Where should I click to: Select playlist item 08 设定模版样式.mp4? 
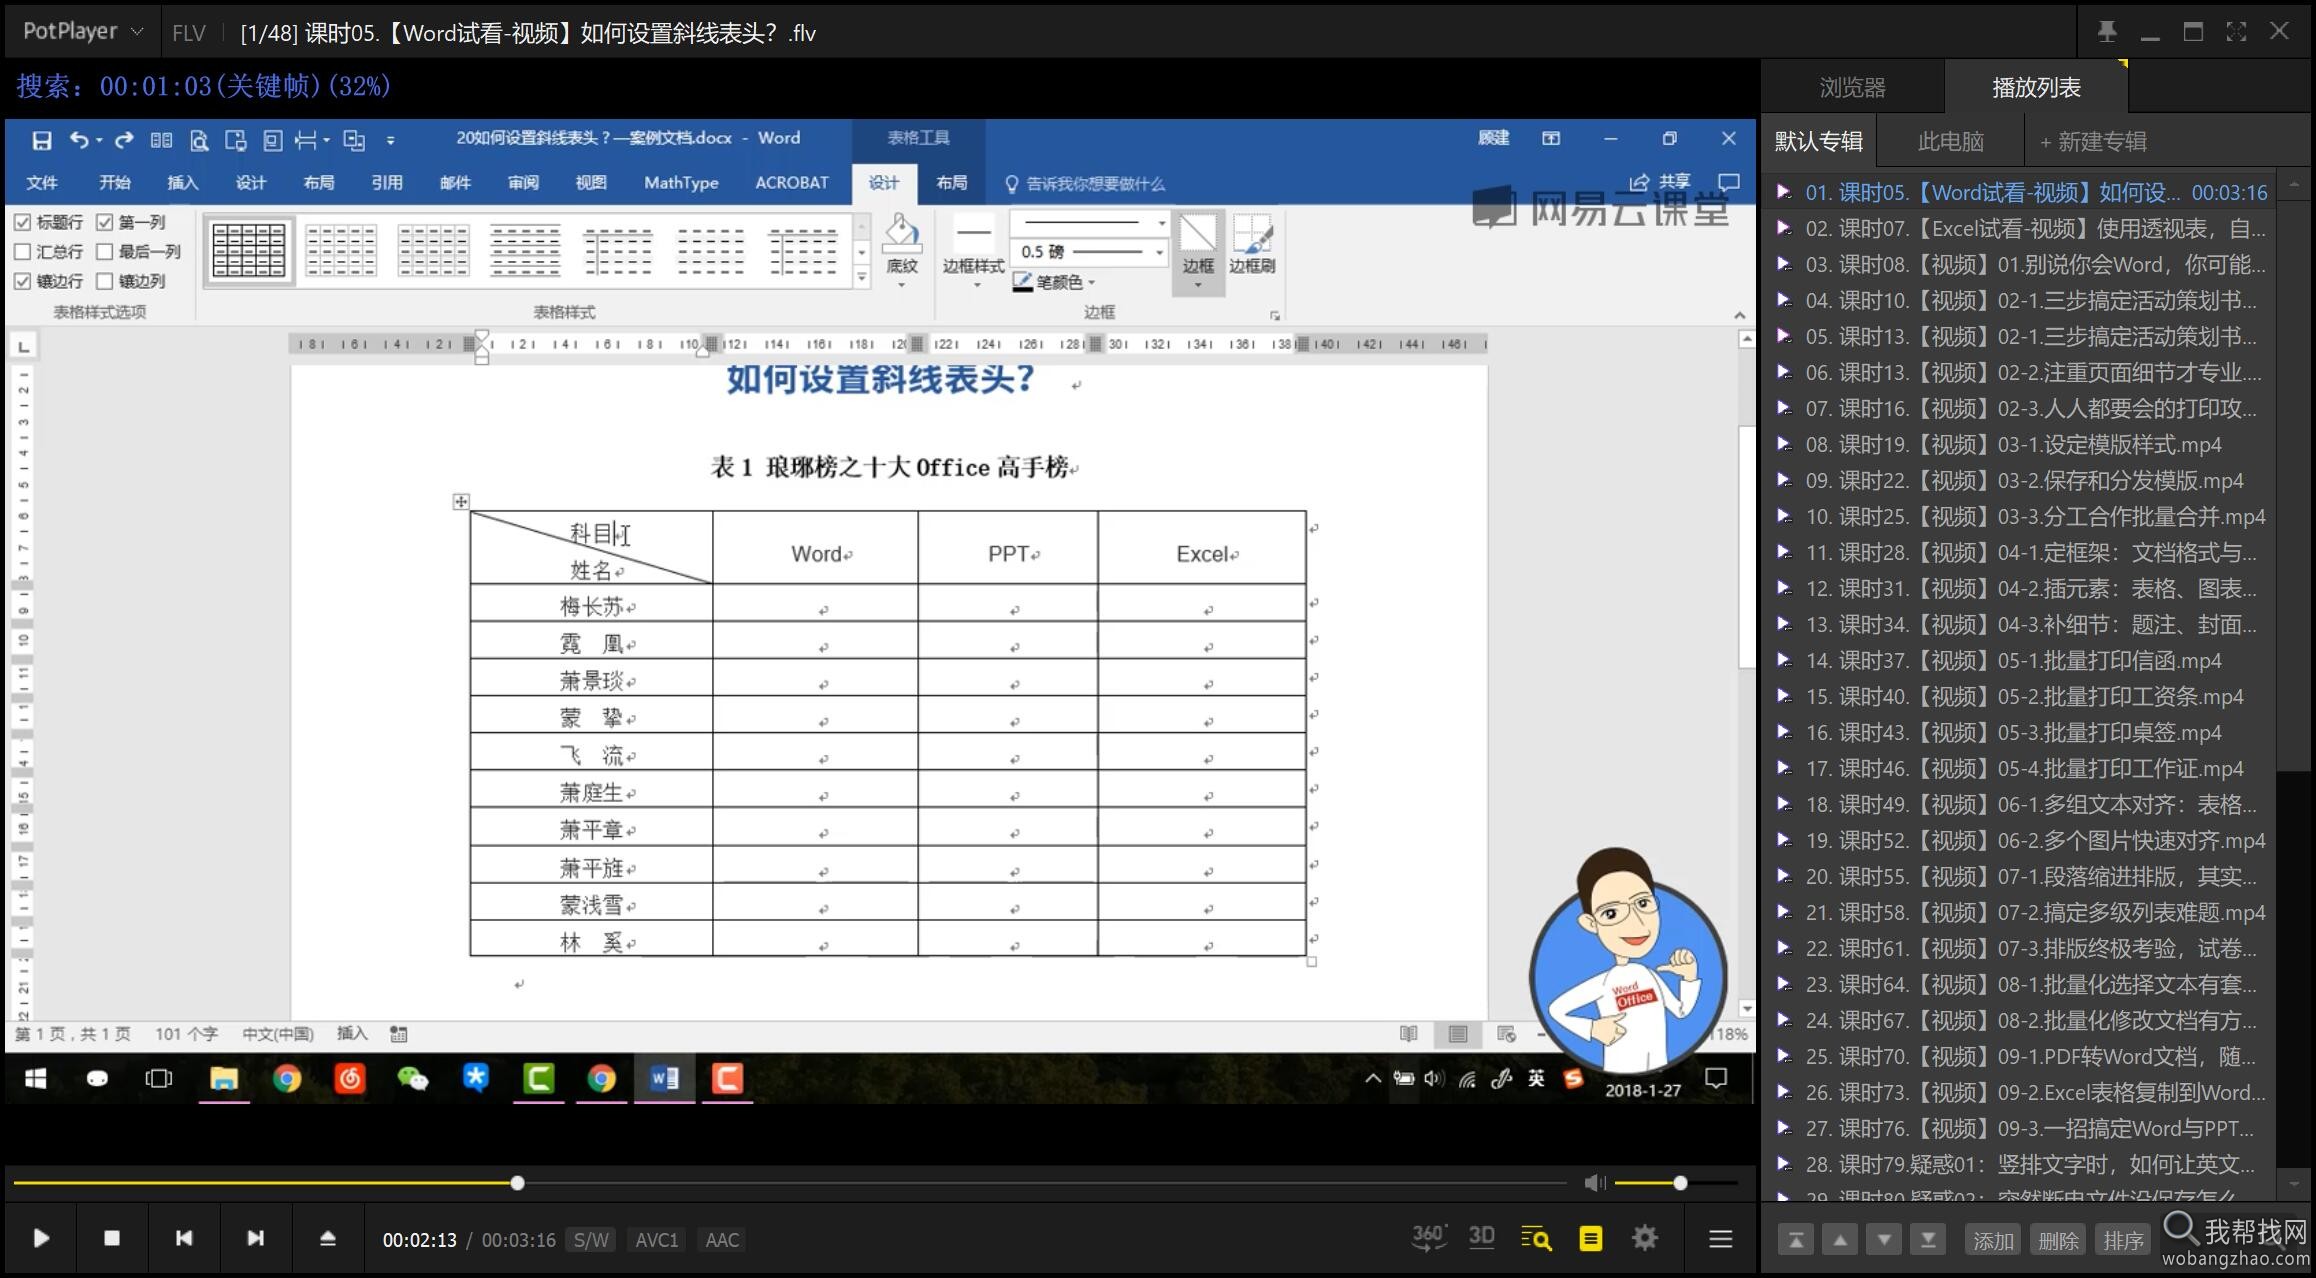2020,445
